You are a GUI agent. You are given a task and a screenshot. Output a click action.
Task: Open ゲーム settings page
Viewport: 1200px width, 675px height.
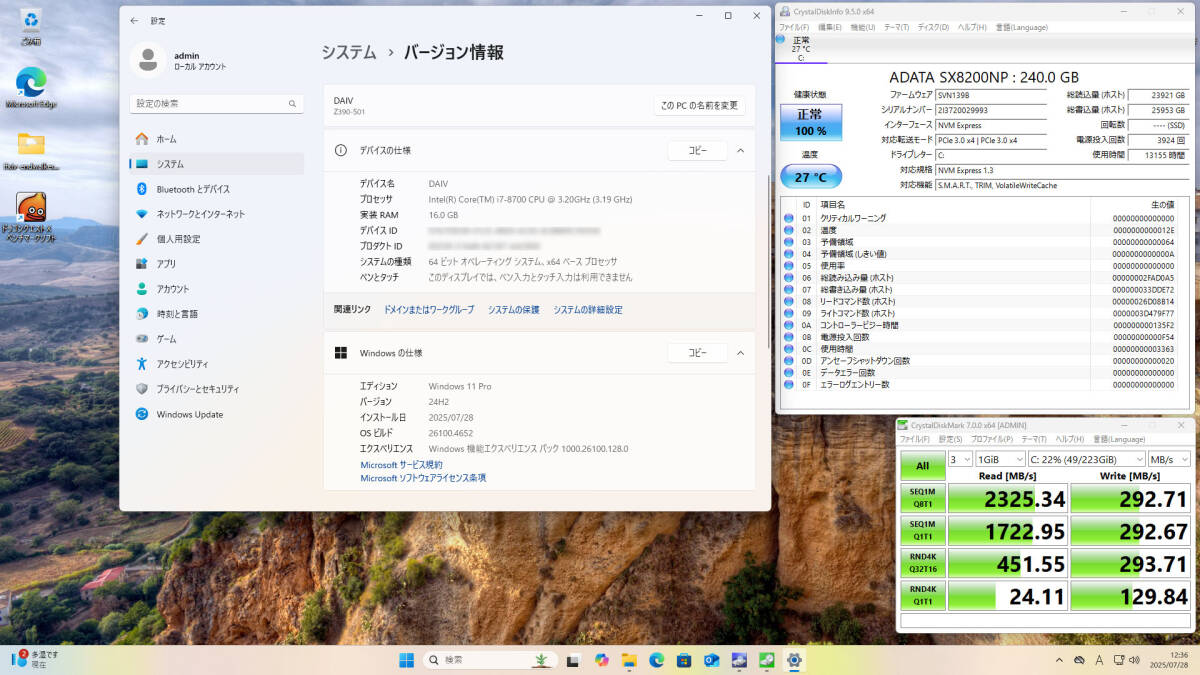tap(216, 339)
